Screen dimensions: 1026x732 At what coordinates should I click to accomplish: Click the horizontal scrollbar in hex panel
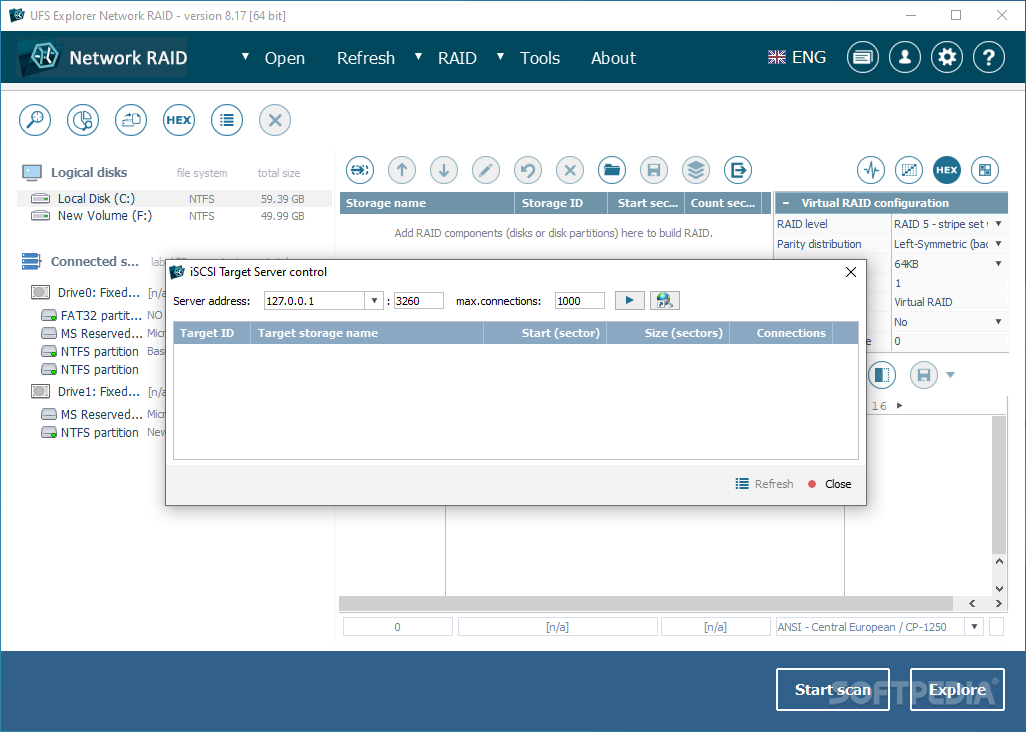coord(645,603)
